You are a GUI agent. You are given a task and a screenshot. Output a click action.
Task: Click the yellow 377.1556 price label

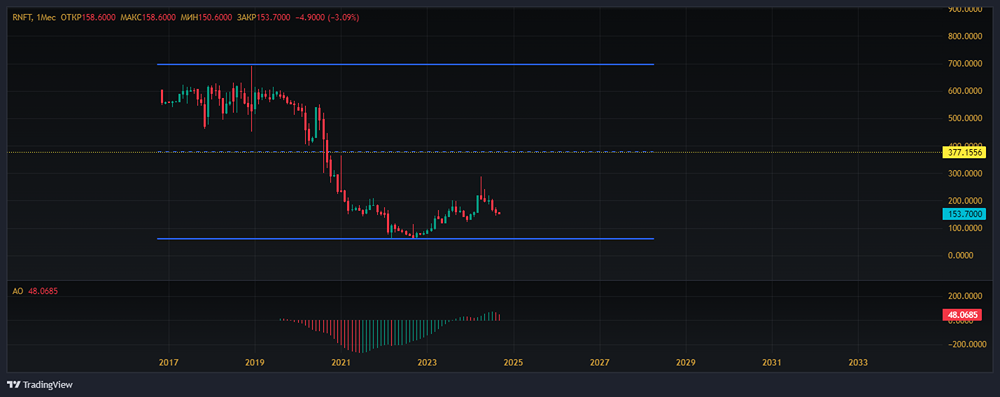(964, 152)
